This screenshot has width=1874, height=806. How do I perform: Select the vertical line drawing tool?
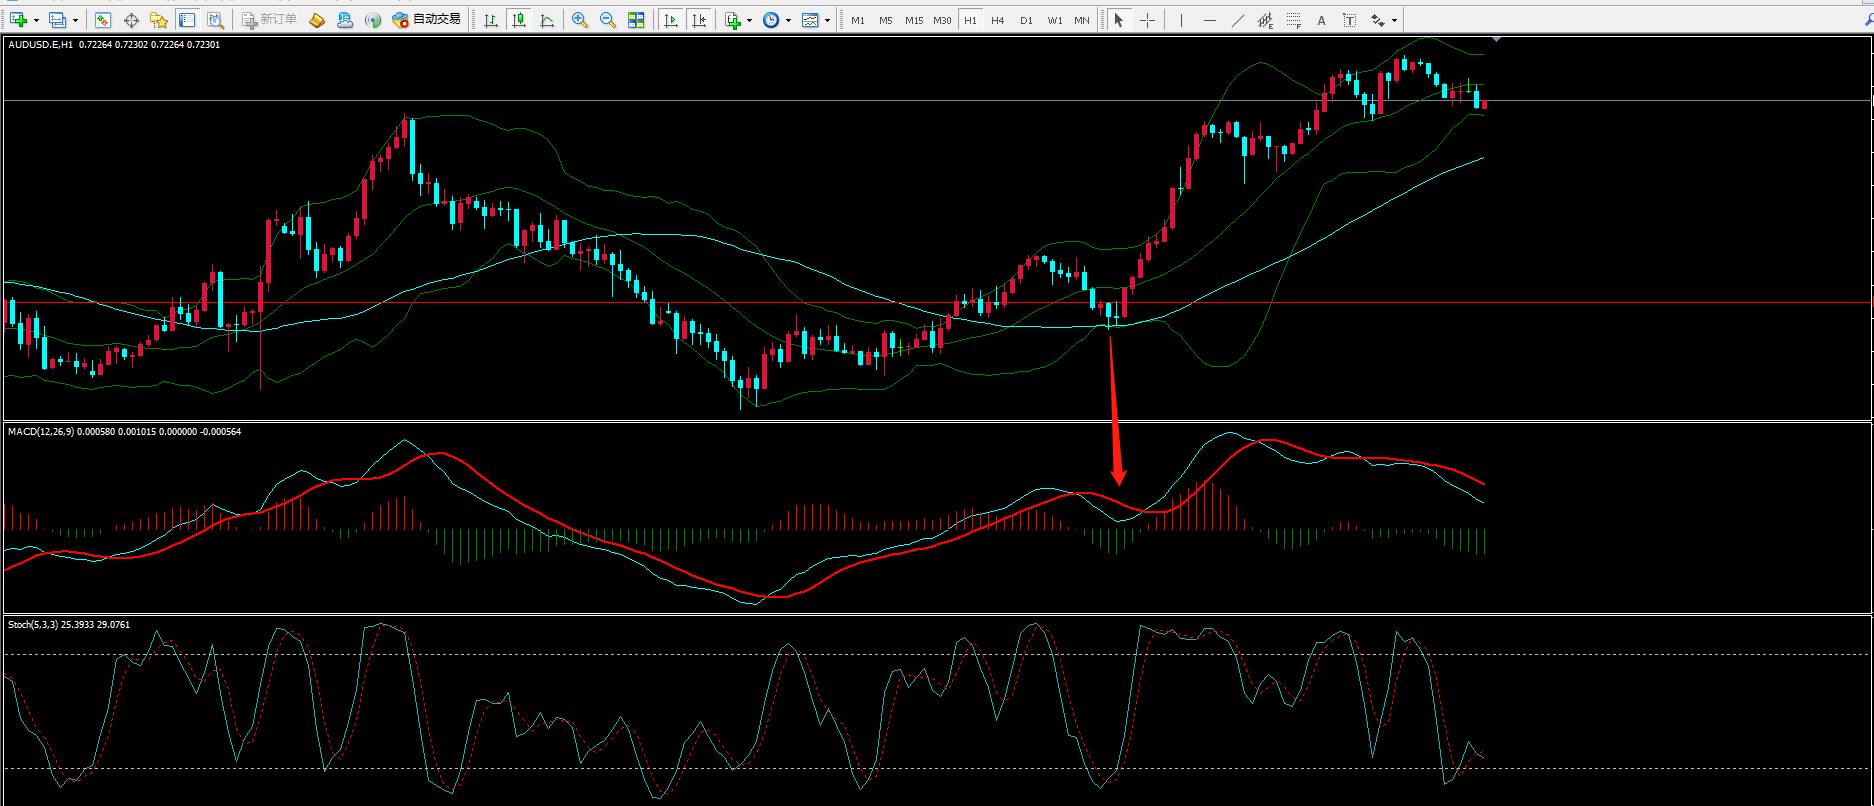pyautogui.click(x=1181, y=20)
